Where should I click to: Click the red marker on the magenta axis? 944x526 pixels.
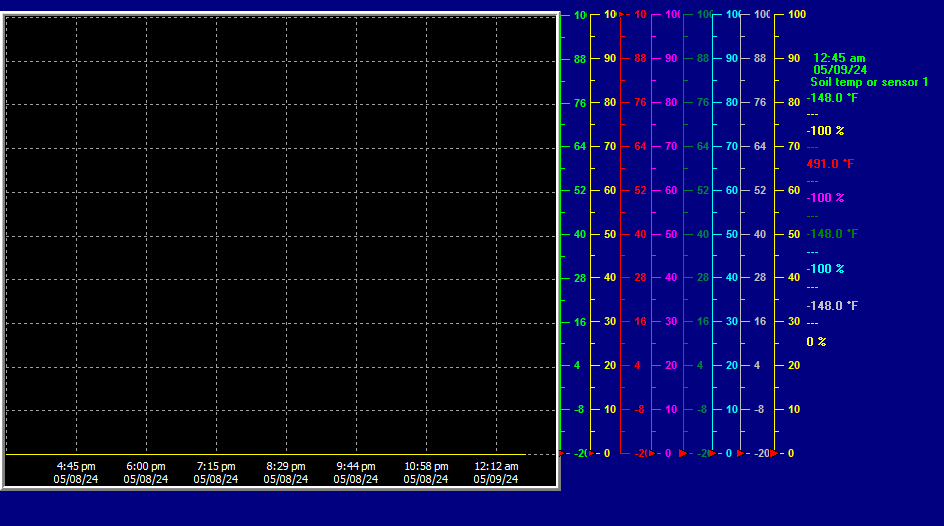[x=652, y=453]
